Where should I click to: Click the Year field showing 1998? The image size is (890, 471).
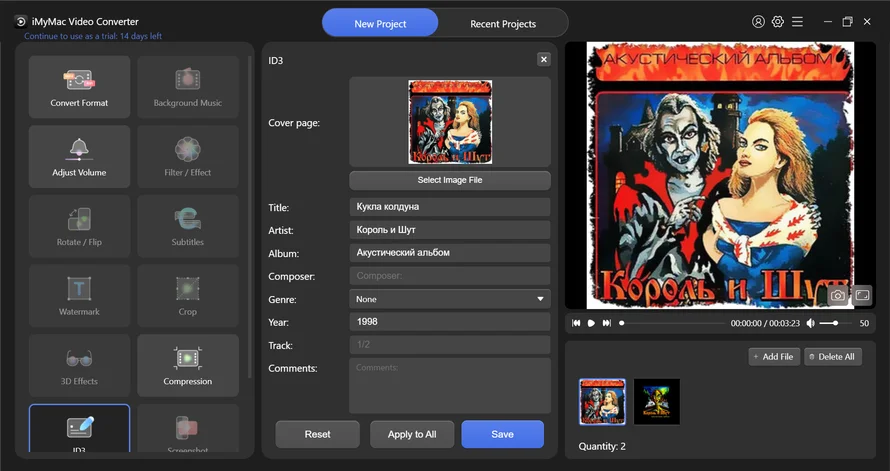pos(450,322)
